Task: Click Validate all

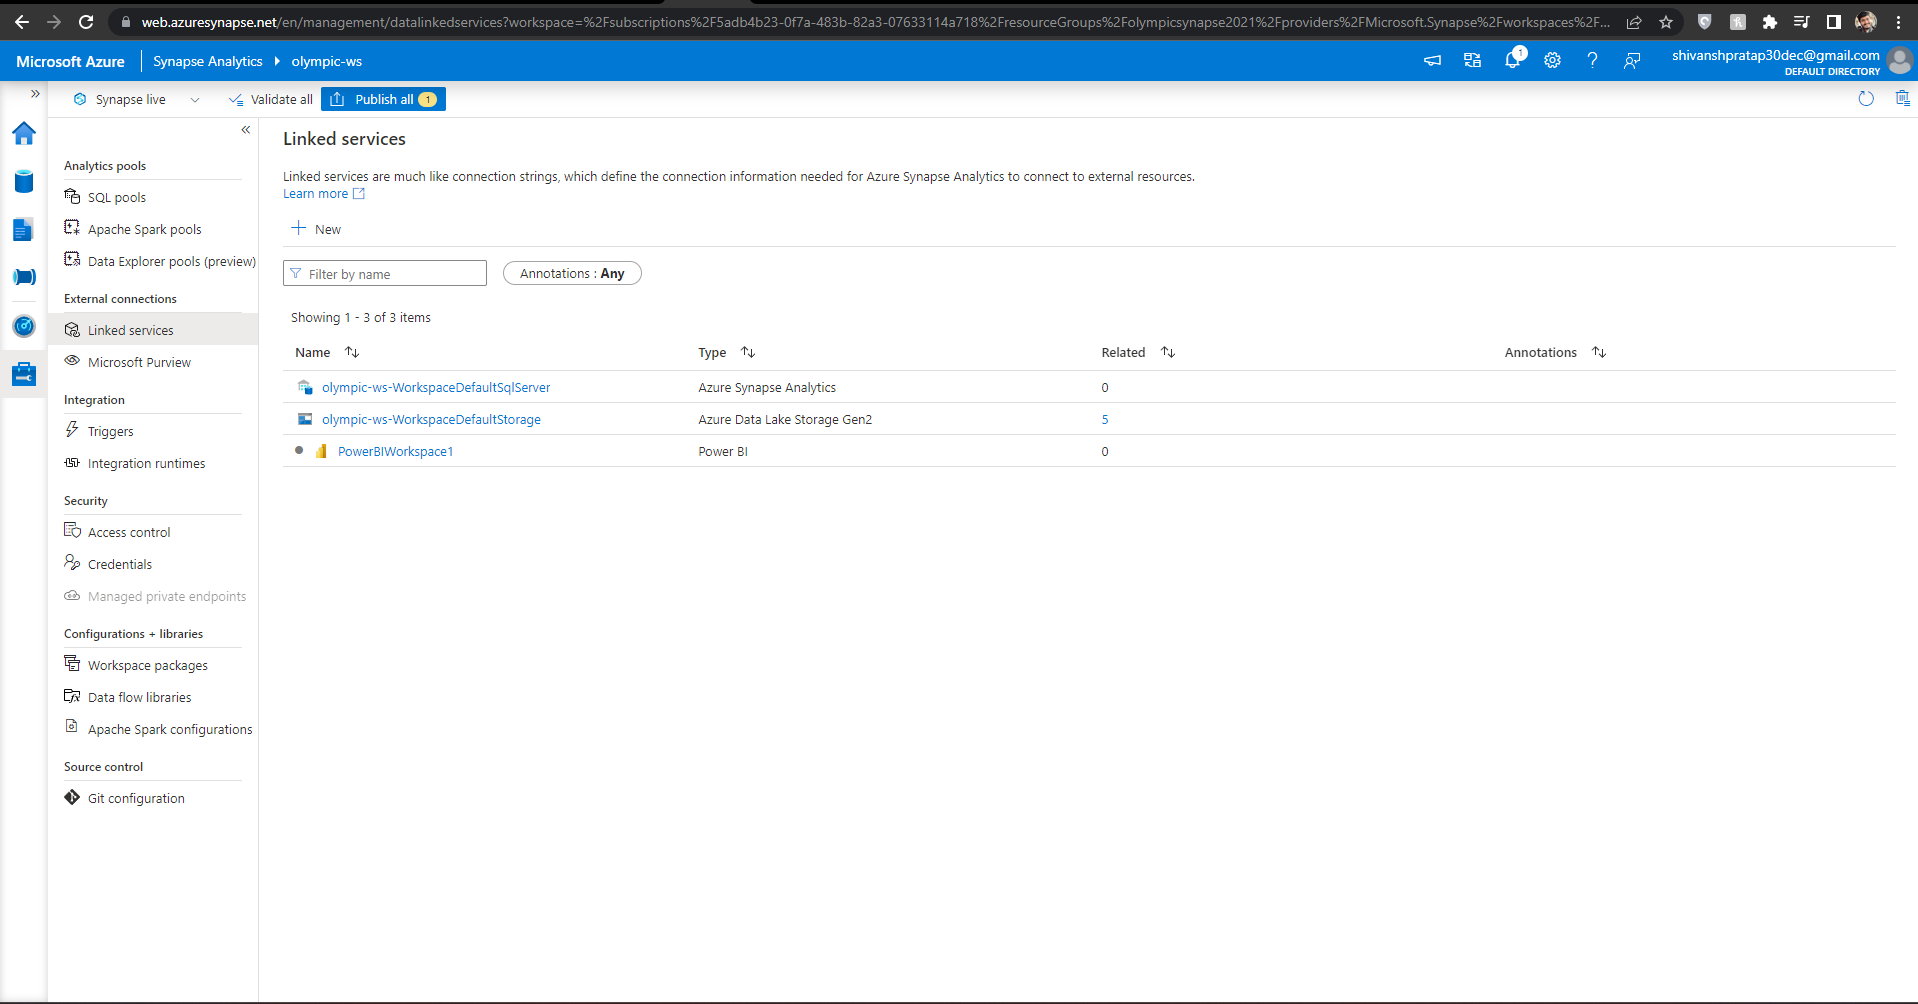Action: pos(270,99)
